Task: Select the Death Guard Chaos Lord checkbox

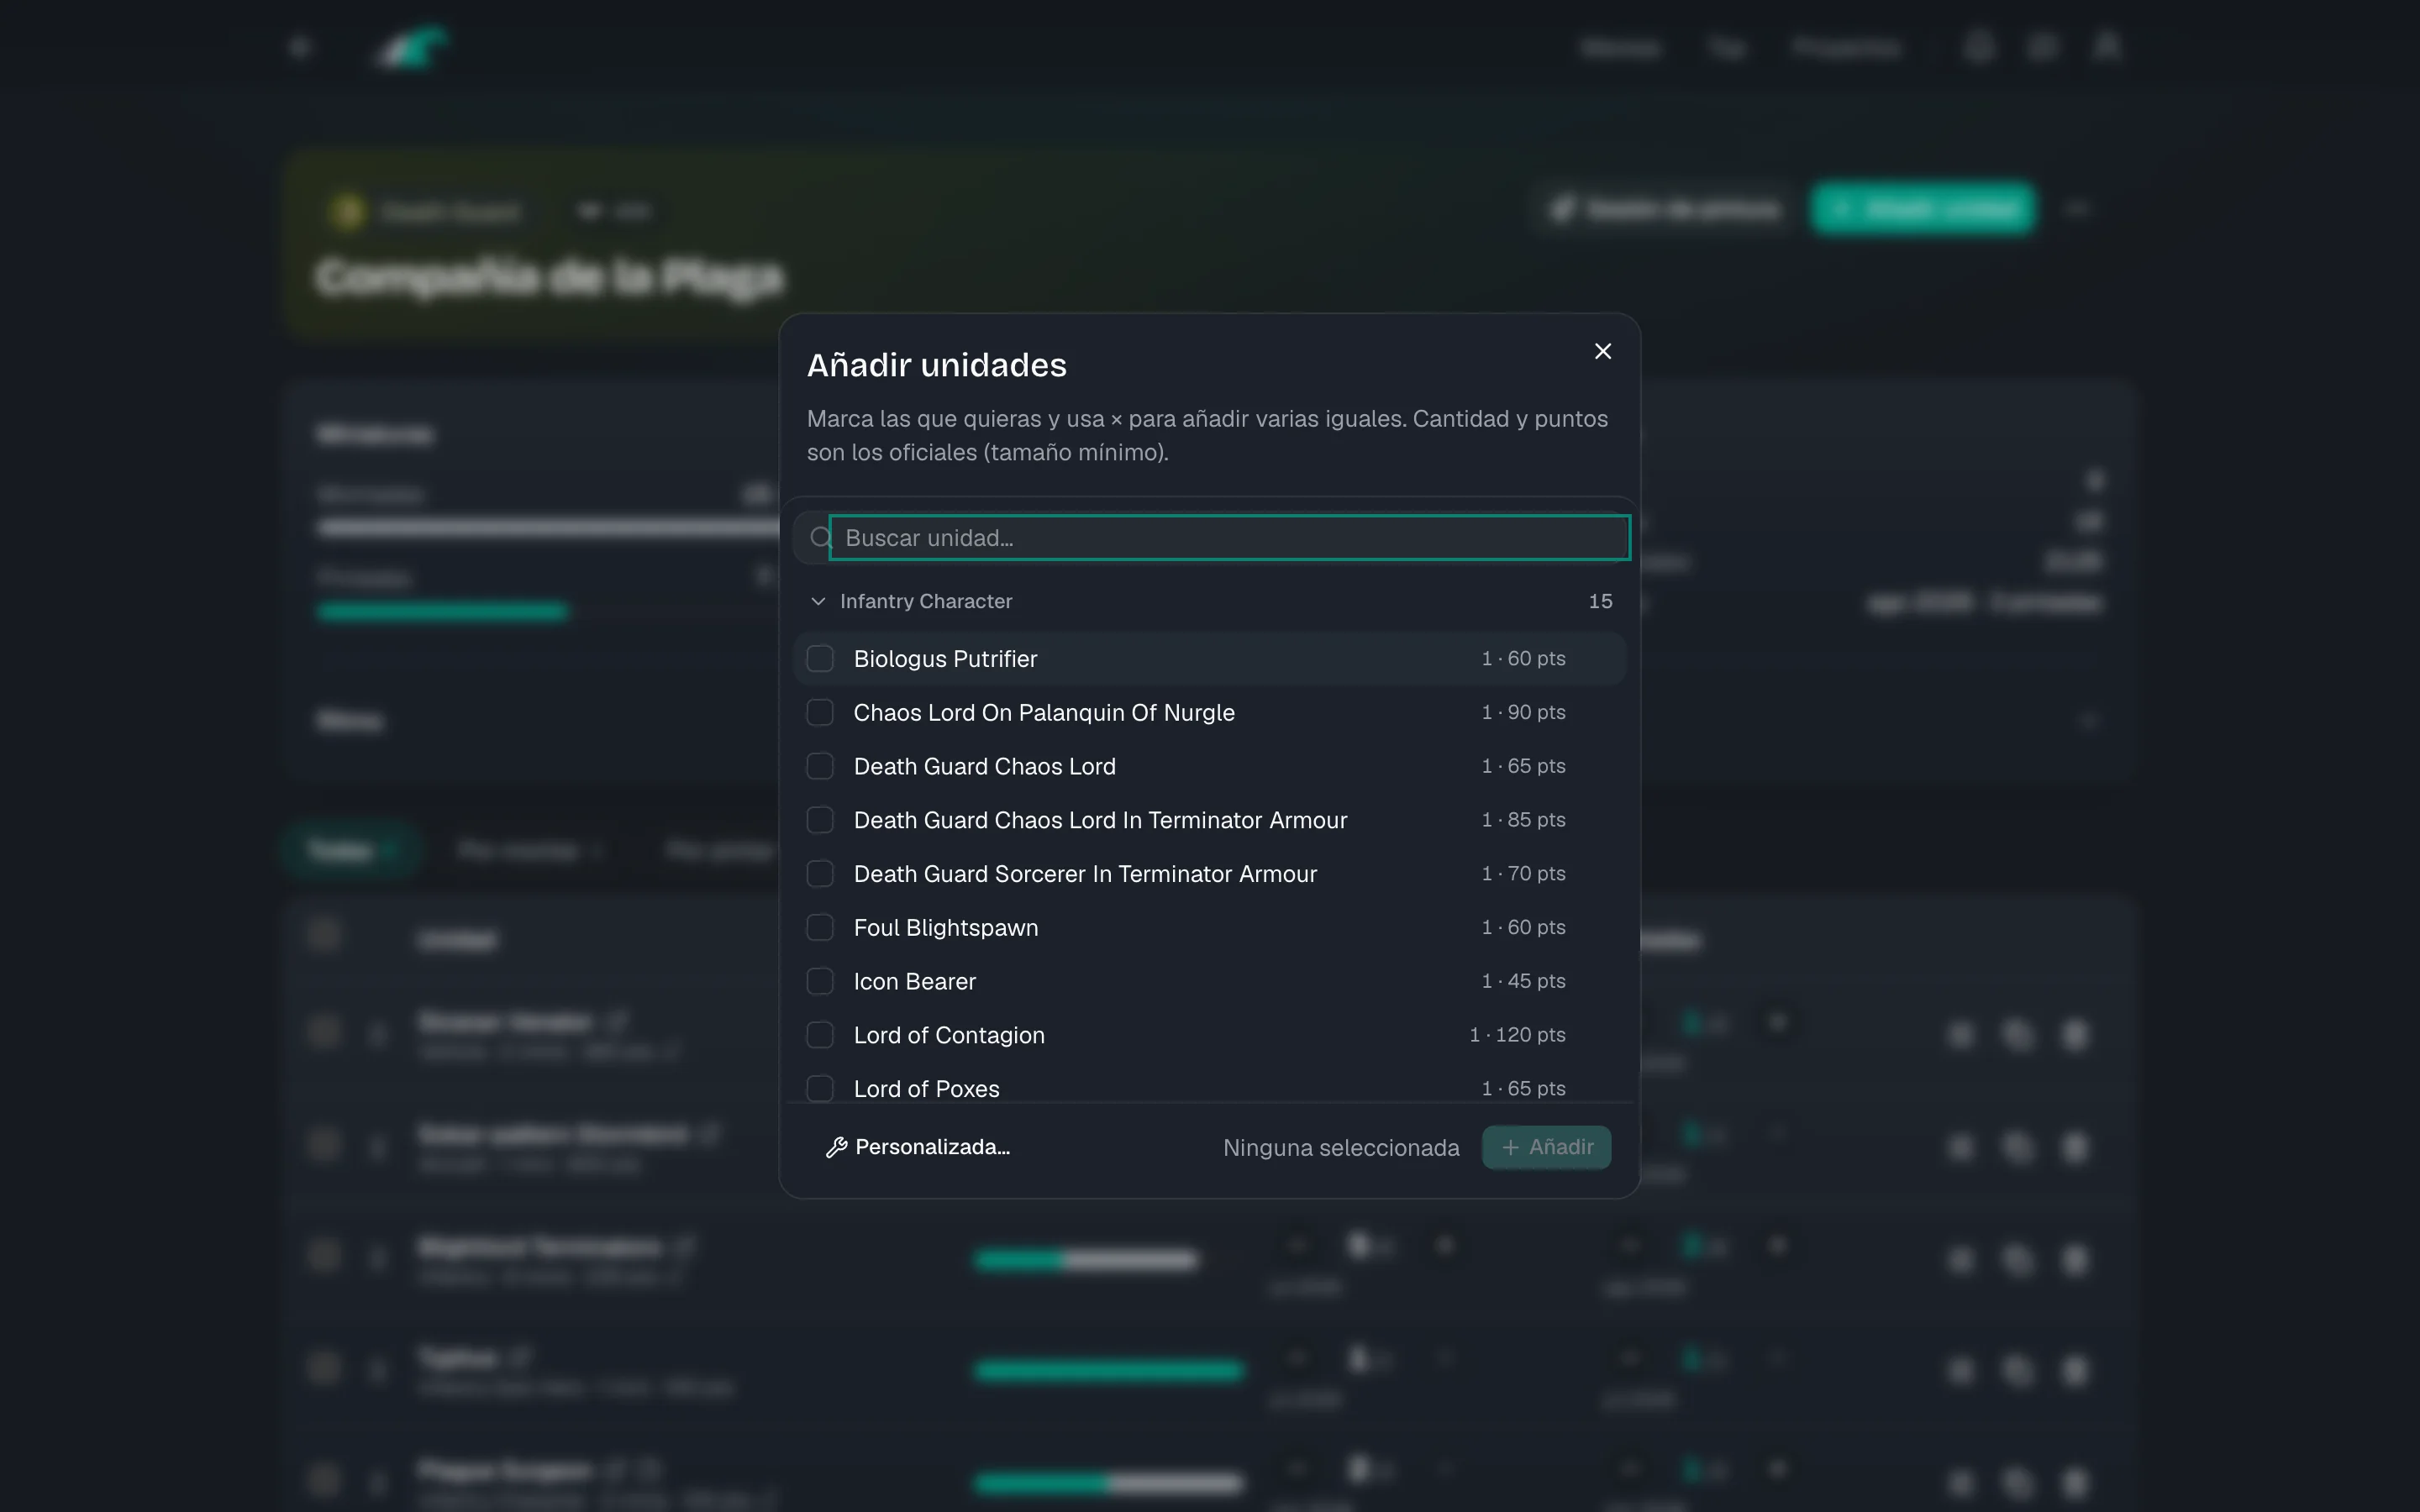Action: tap(820, 766)
